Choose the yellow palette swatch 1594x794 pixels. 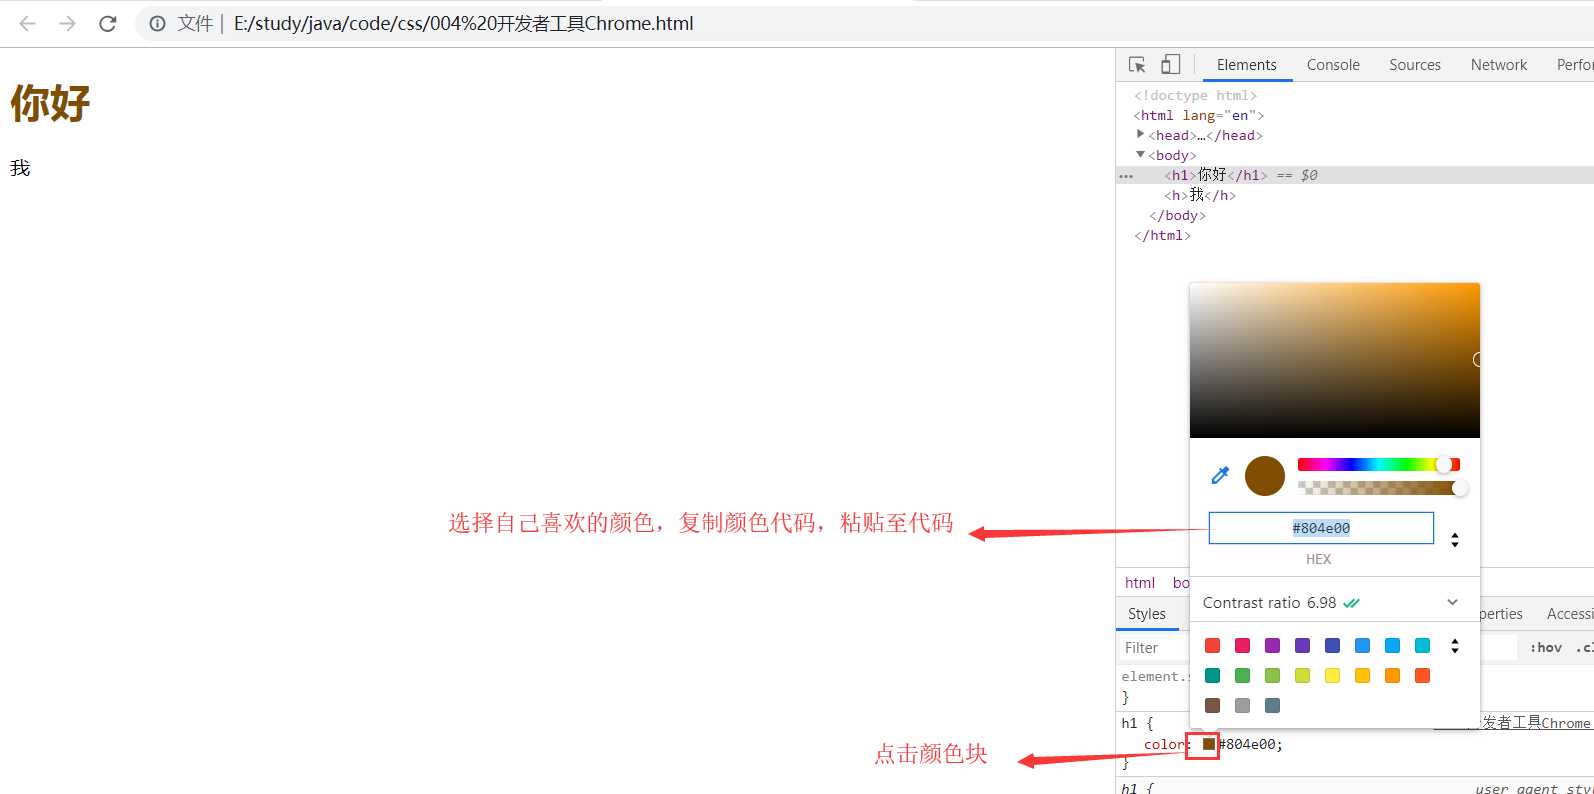1332,676
